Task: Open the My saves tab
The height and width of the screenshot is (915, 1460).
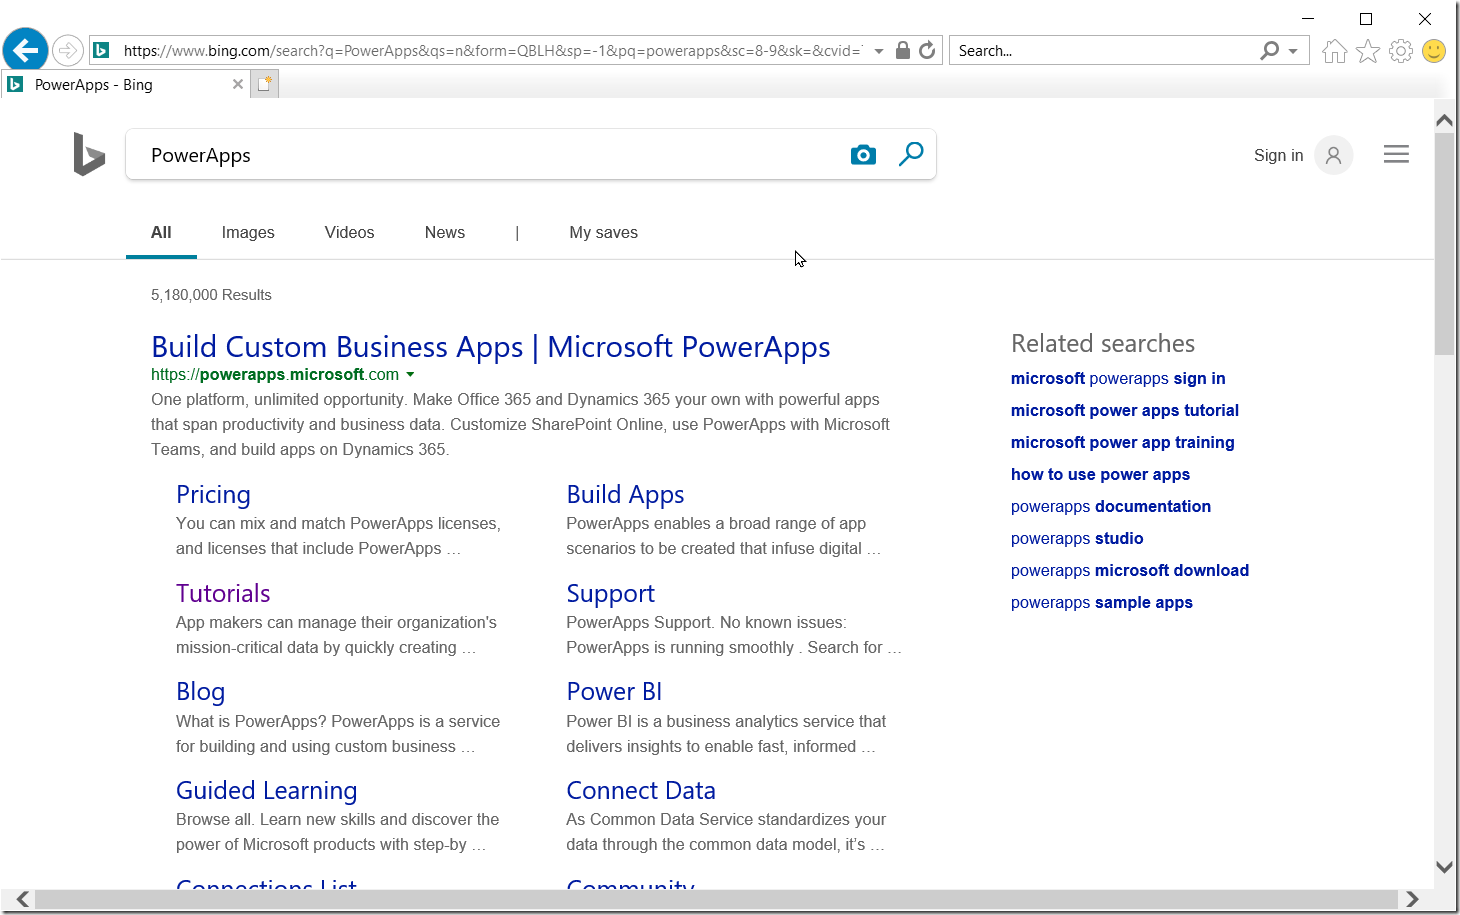Action: pos(604,233)
